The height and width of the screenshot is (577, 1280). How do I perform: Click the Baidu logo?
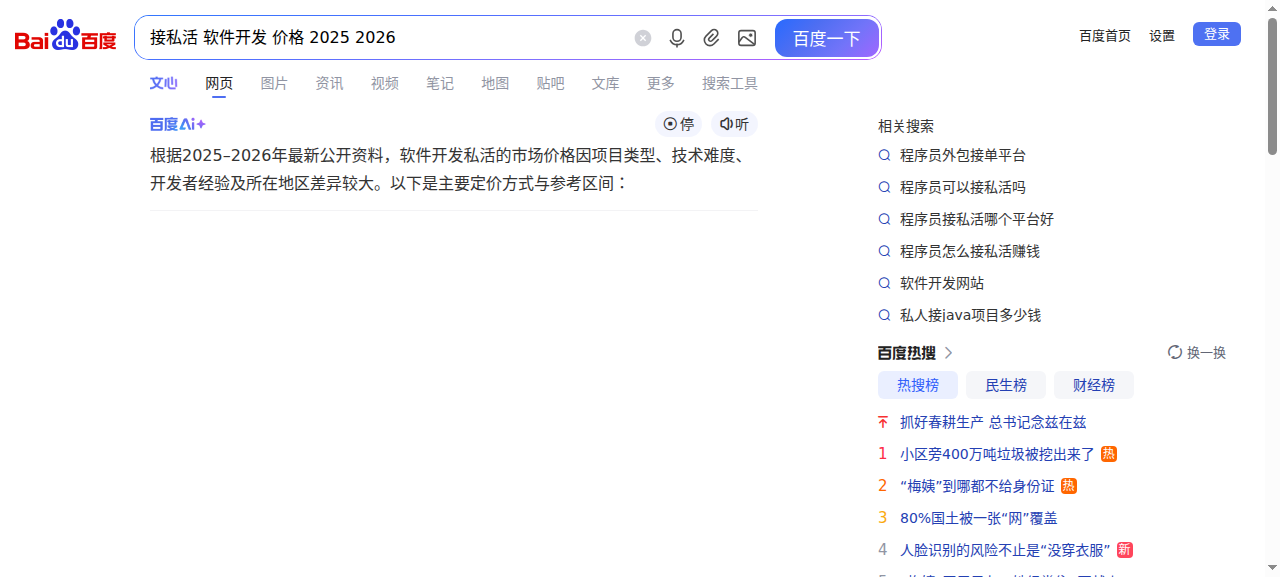(x=65, y=37)
